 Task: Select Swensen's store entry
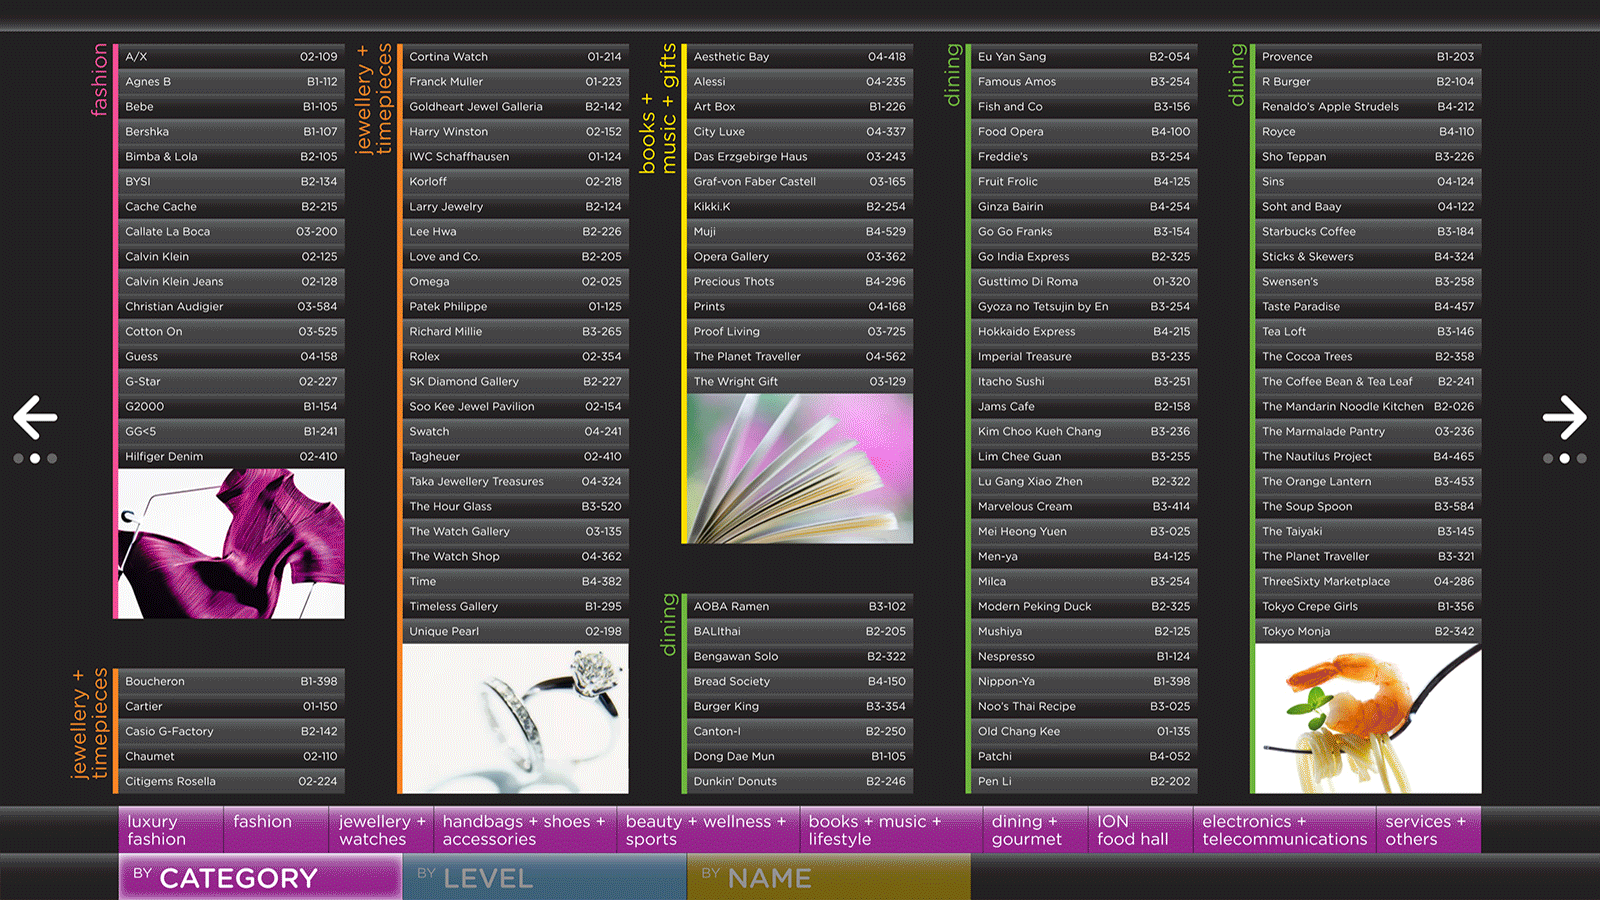1367,282
